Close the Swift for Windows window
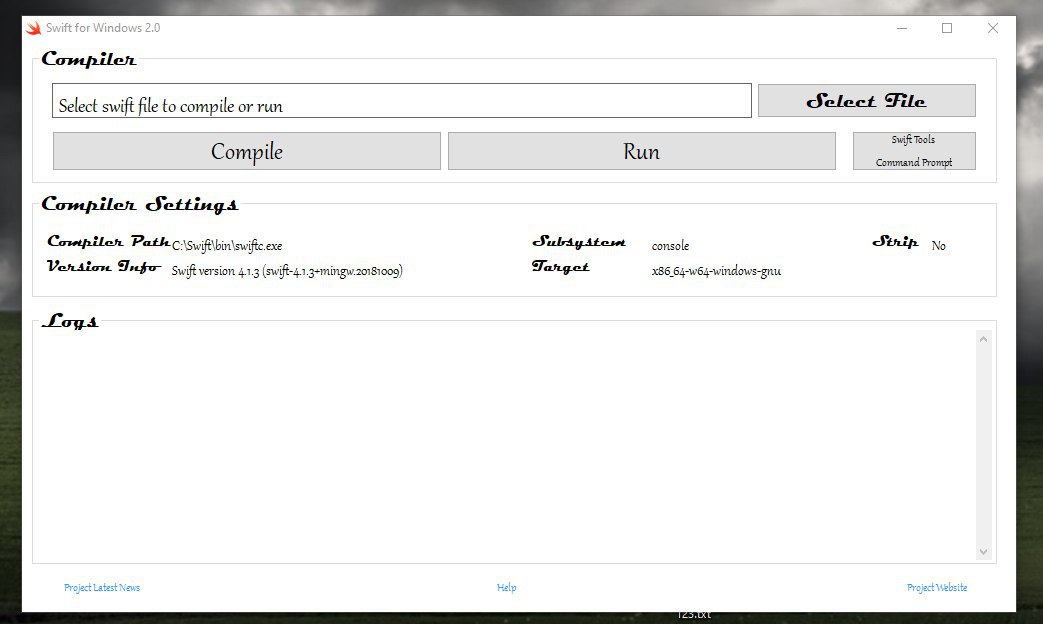The width and height of the screenshot is (1043, 624). (993, 28)
